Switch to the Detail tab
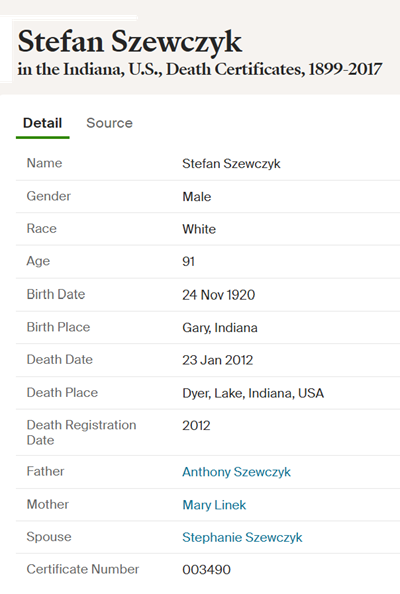Image resolution: width=400 pixels, height=594 pixels. coord(42,123)
